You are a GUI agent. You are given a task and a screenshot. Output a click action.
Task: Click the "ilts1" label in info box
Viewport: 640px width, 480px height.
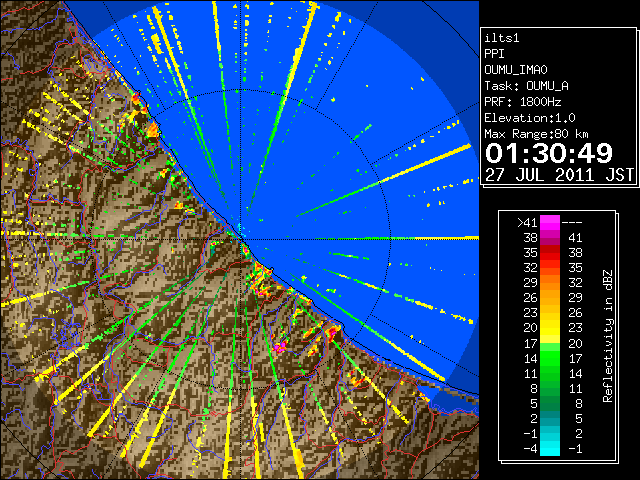(x=502, y=38)
